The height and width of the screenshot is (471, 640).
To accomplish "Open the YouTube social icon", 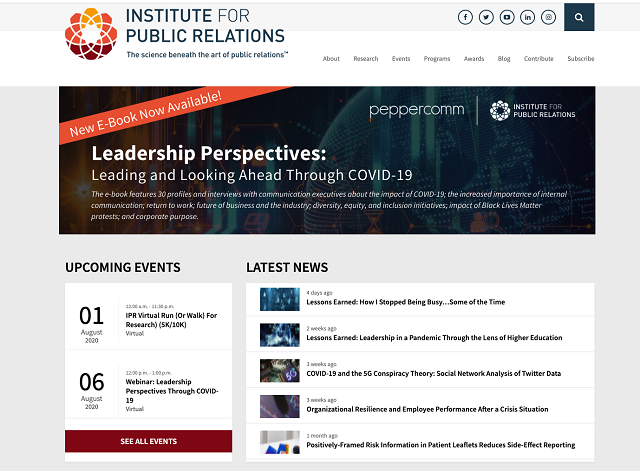I will coord(507,17).
